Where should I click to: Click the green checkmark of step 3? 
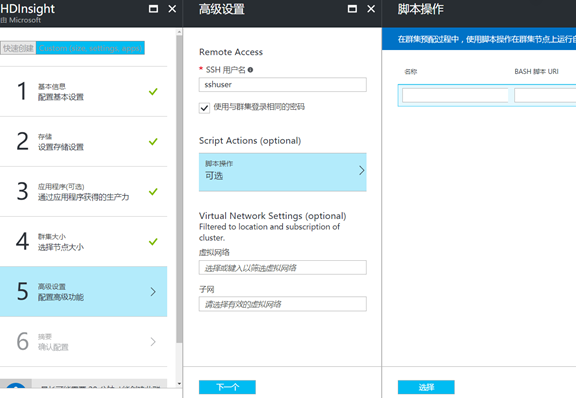click(153, 191)
